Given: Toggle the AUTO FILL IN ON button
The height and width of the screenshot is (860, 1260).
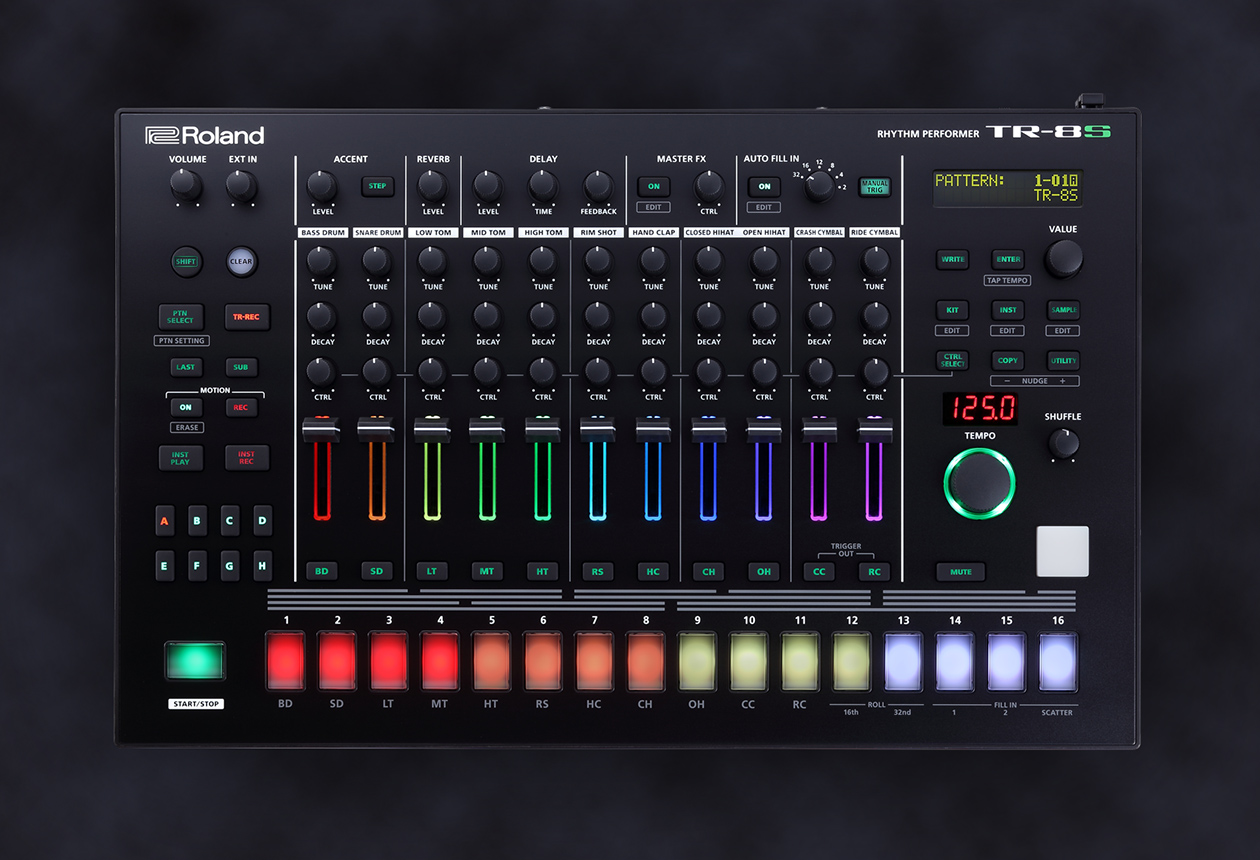Looking at the screenshot, I should coord(764,186).
